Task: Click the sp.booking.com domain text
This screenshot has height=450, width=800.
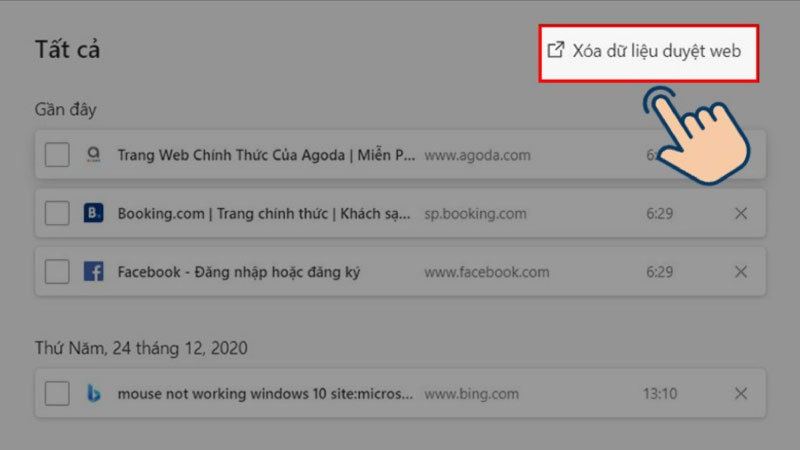Action: (x=476, y=214)
